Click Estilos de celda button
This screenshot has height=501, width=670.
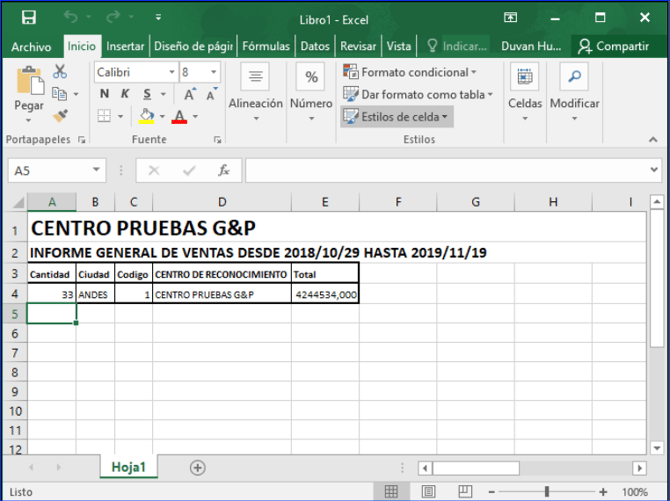[397, 116]
